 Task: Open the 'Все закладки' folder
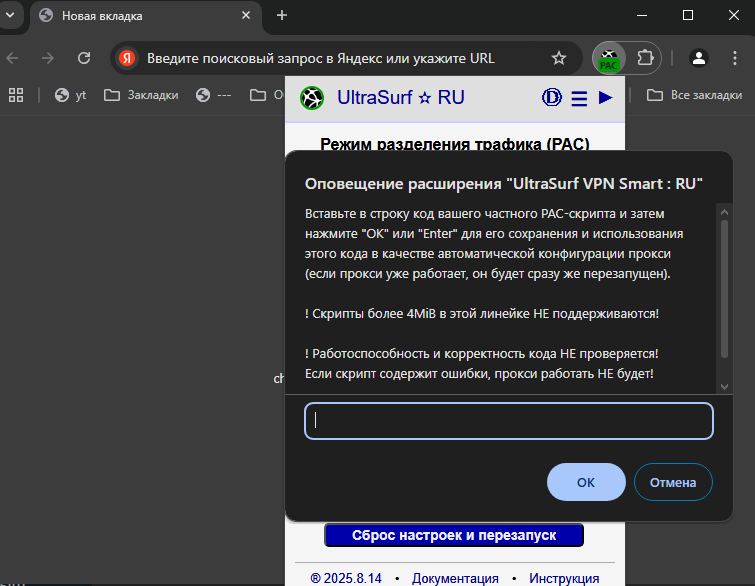694,95
